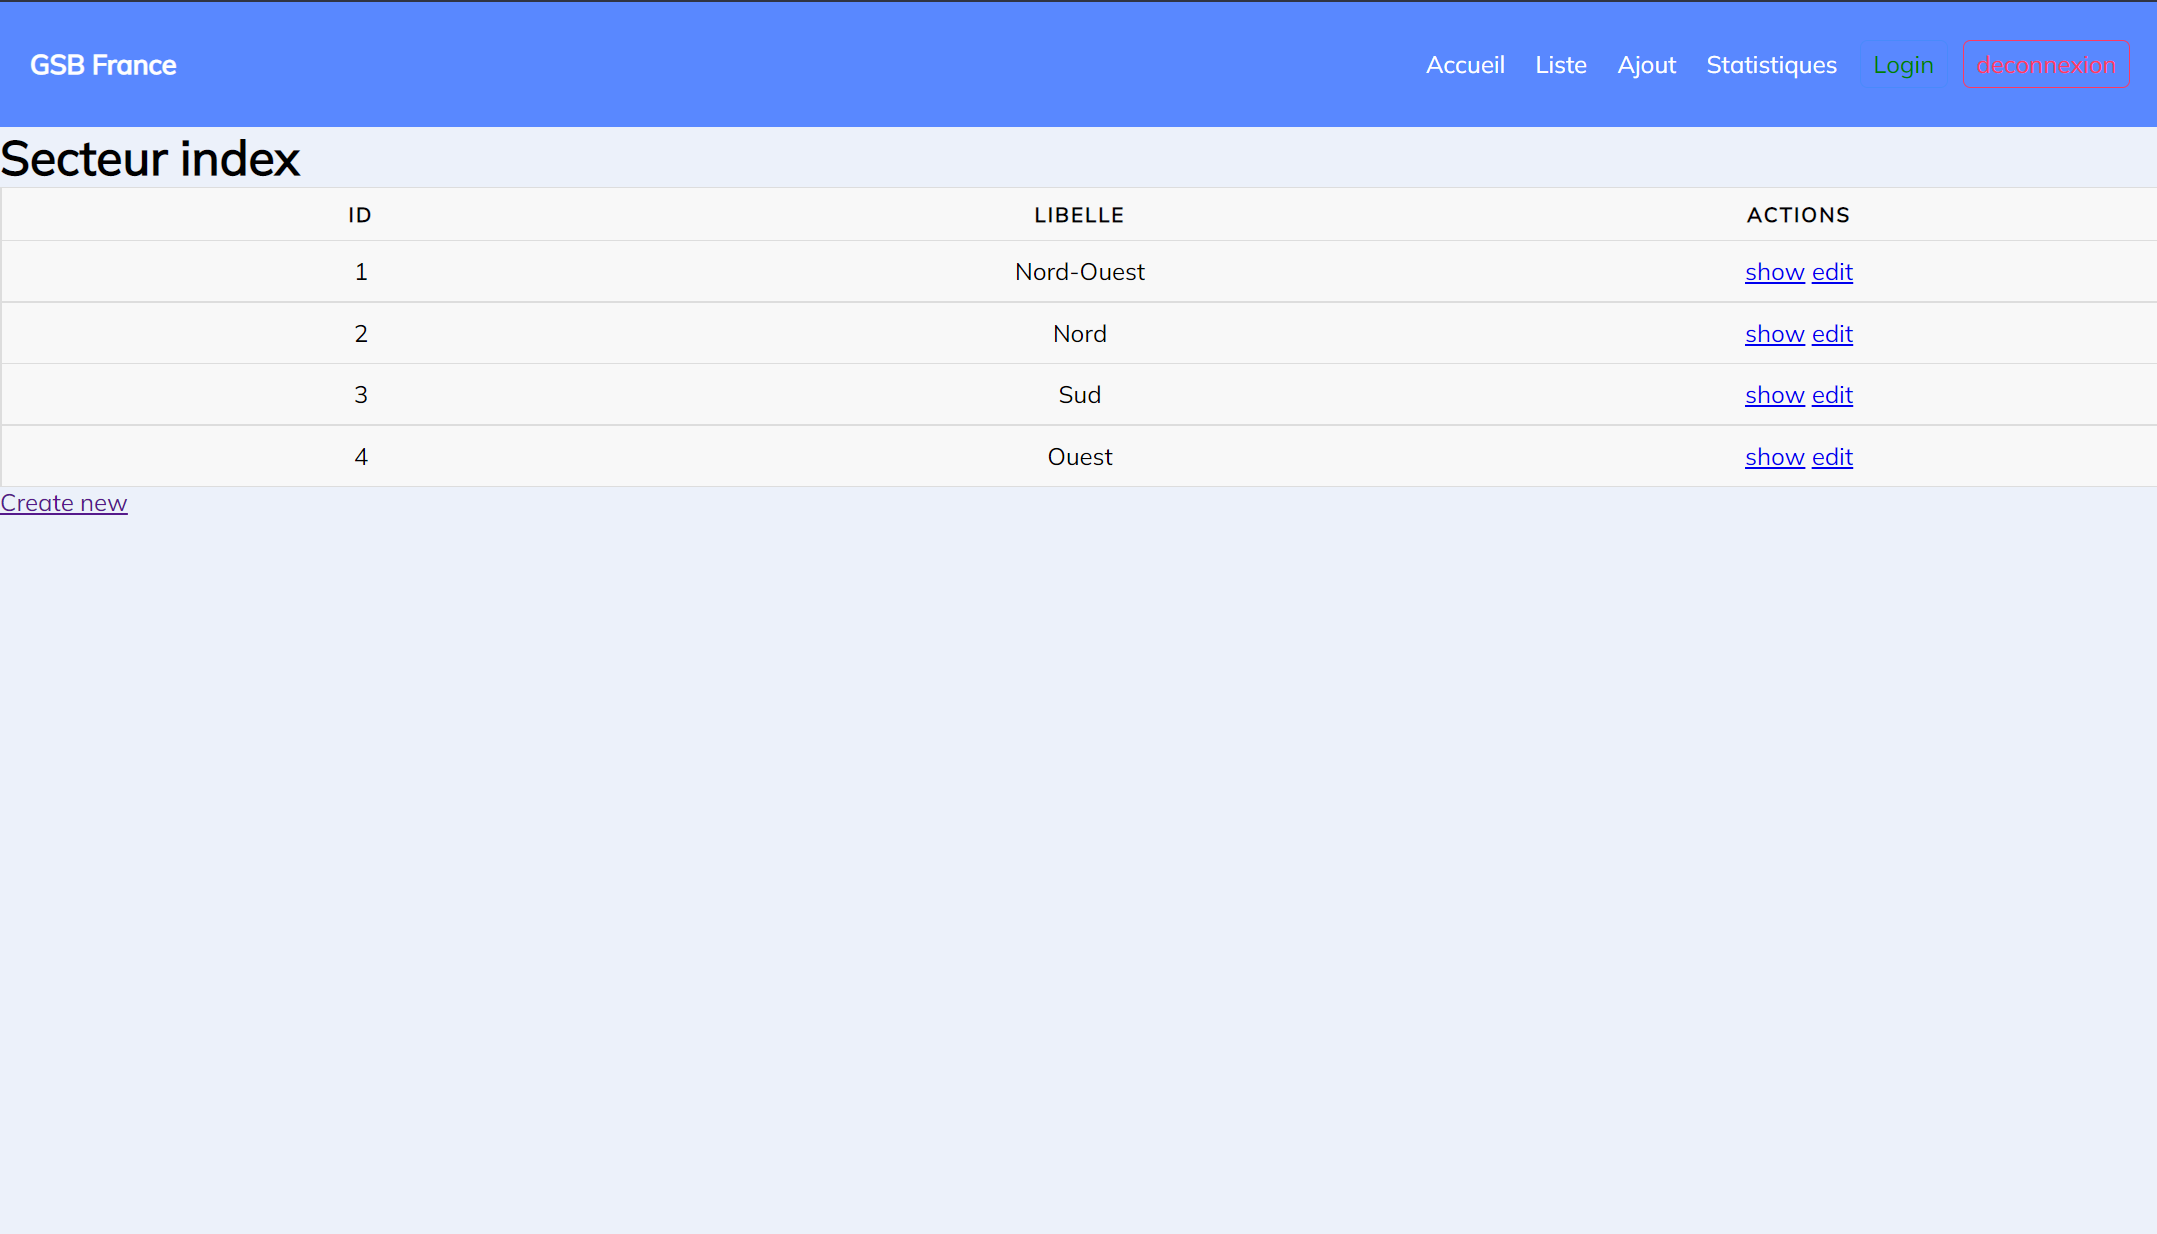Click the 'edit' link for Nord-Ouest

(1833, 271)
